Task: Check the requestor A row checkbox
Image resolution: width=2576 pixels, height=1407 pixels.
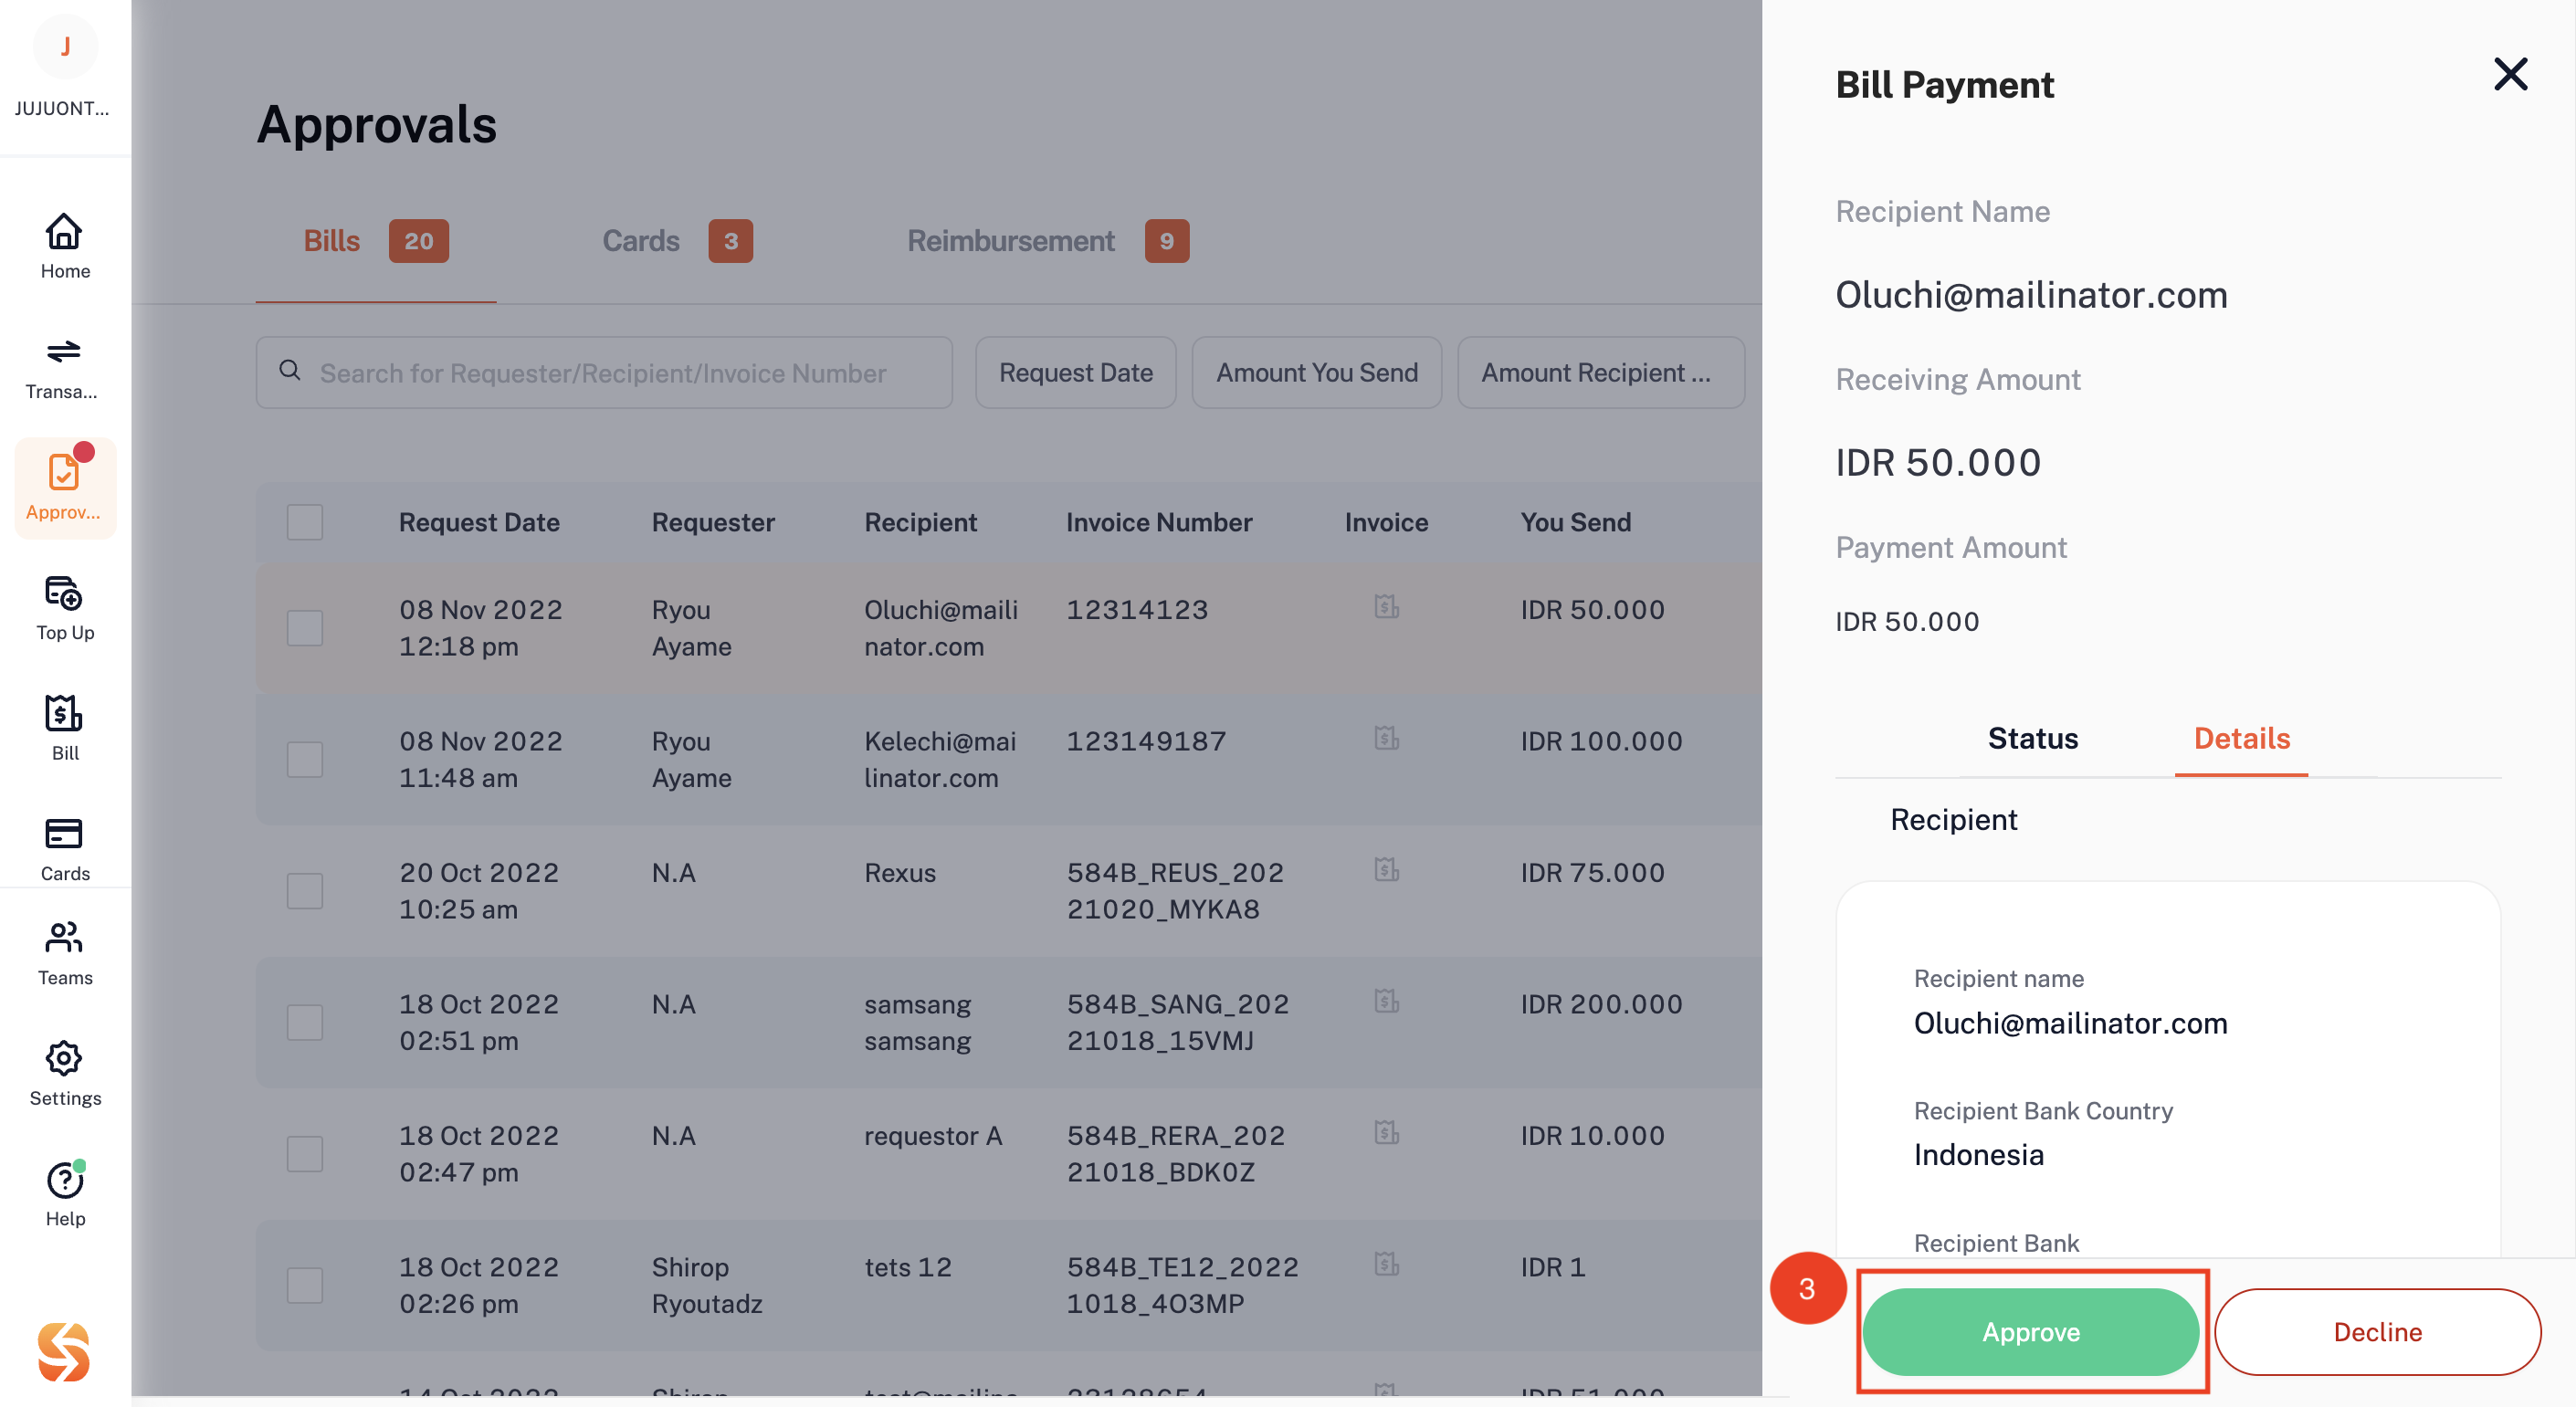Action: [x=305, y=1154]
